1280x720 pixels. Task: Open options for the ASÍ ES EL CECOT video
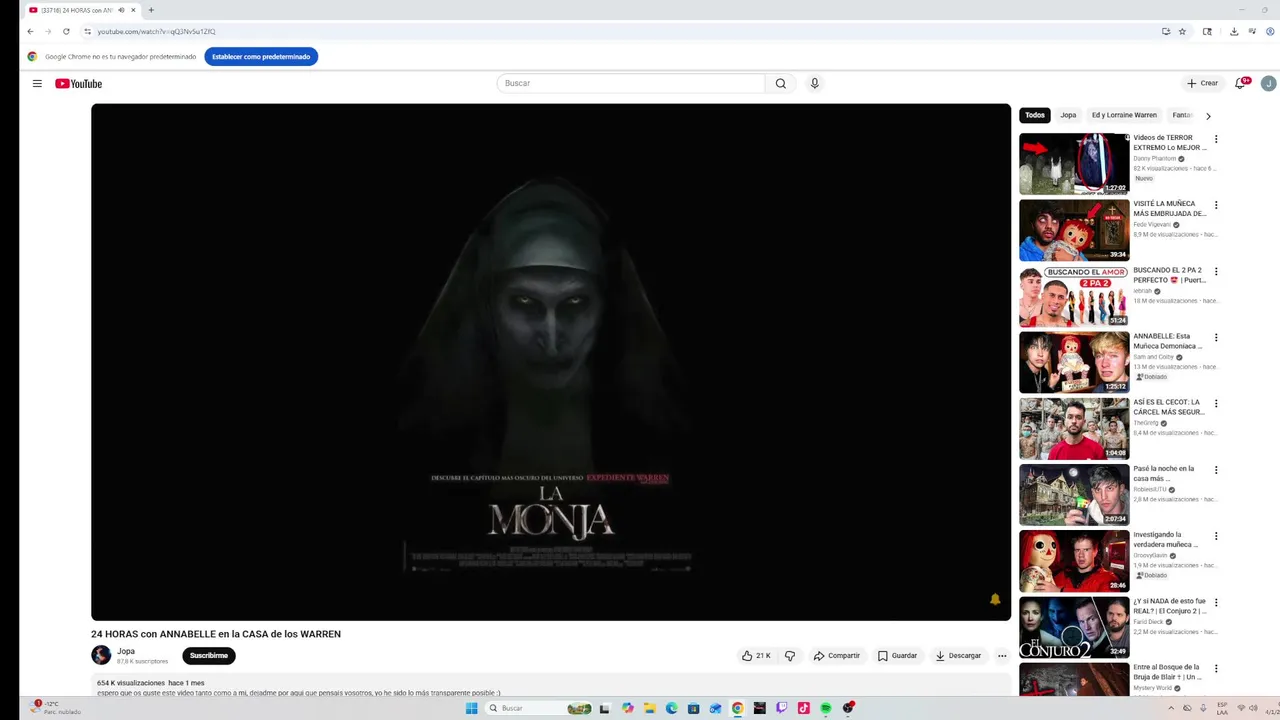click(x=1216, y=404)
